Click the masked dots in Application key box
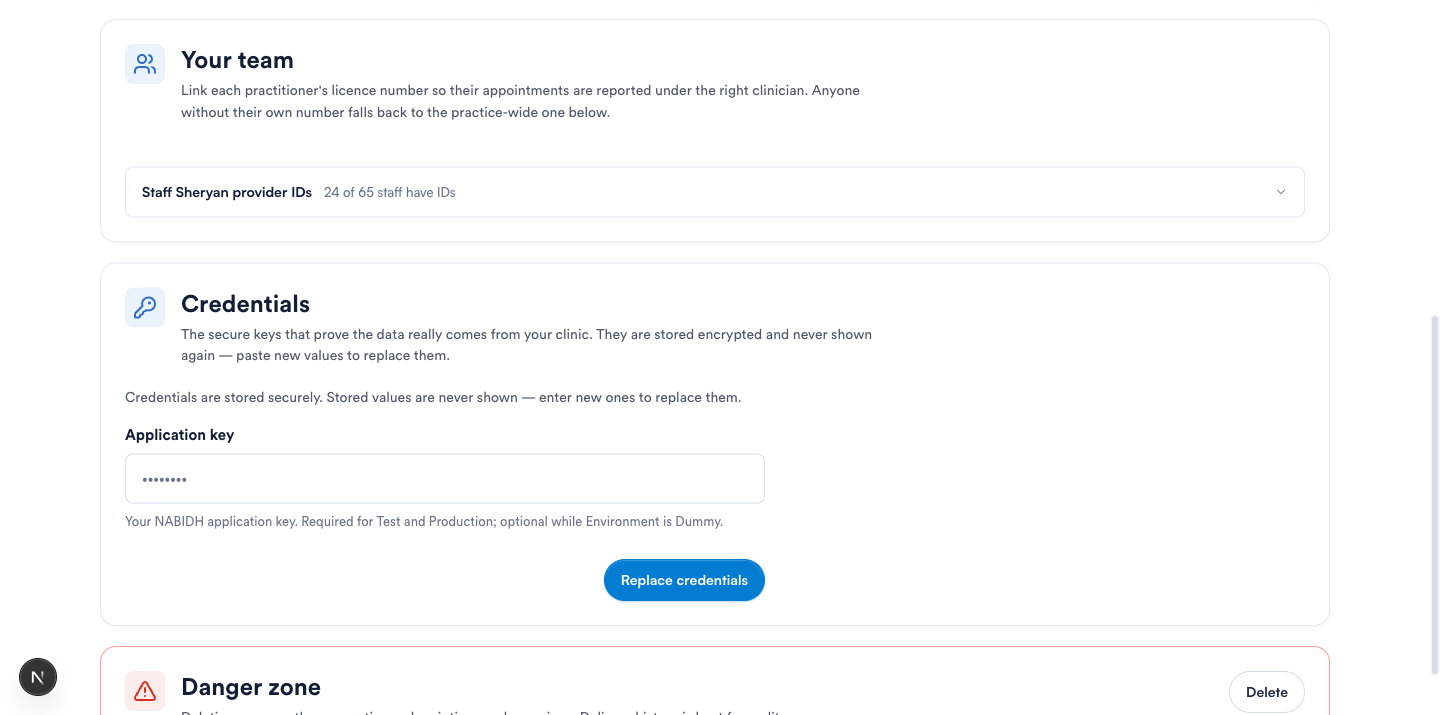Image resolution: width=1440 pixels, height=715 pixels. coord(164,480)
